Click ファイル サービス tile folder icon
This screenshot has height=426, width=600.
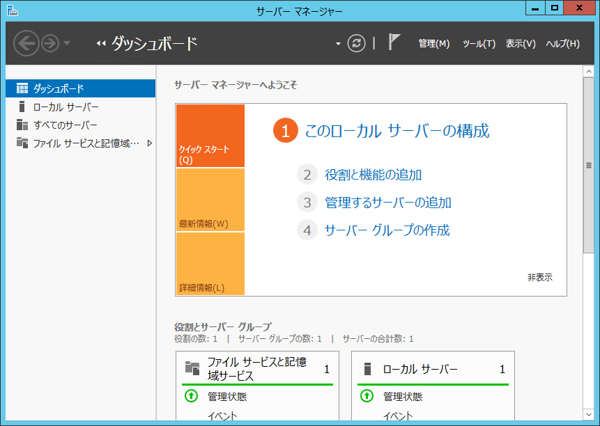click(192, 368)
